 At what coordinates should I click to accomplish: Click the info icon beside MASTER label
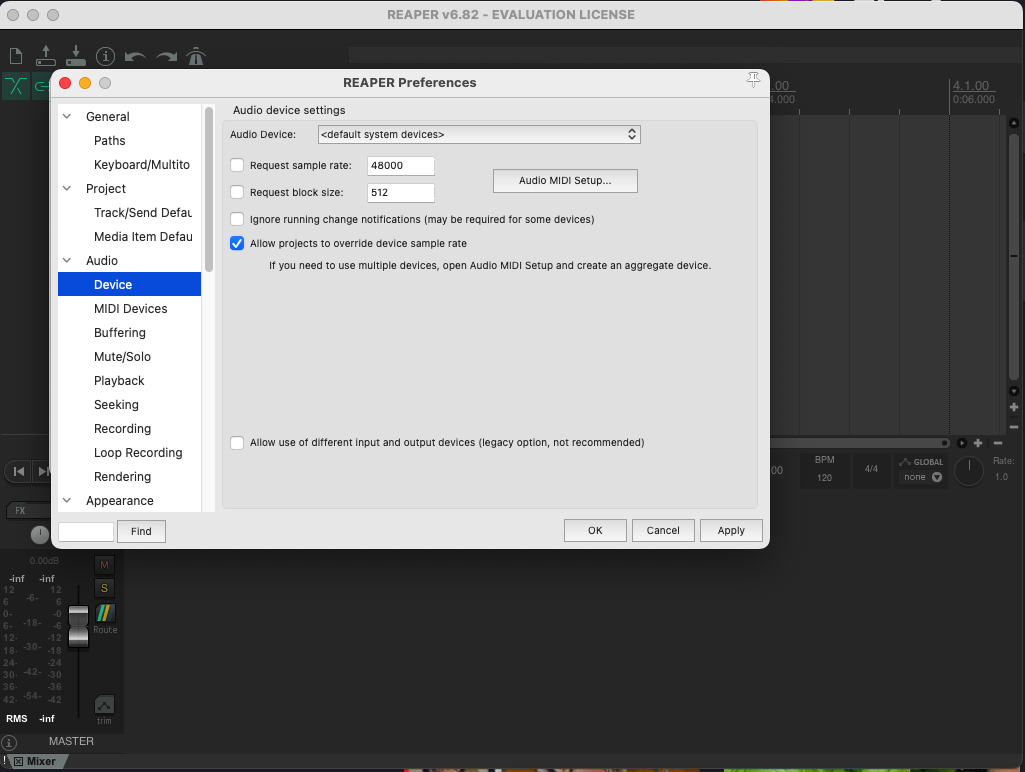click(x=9, y=743)
